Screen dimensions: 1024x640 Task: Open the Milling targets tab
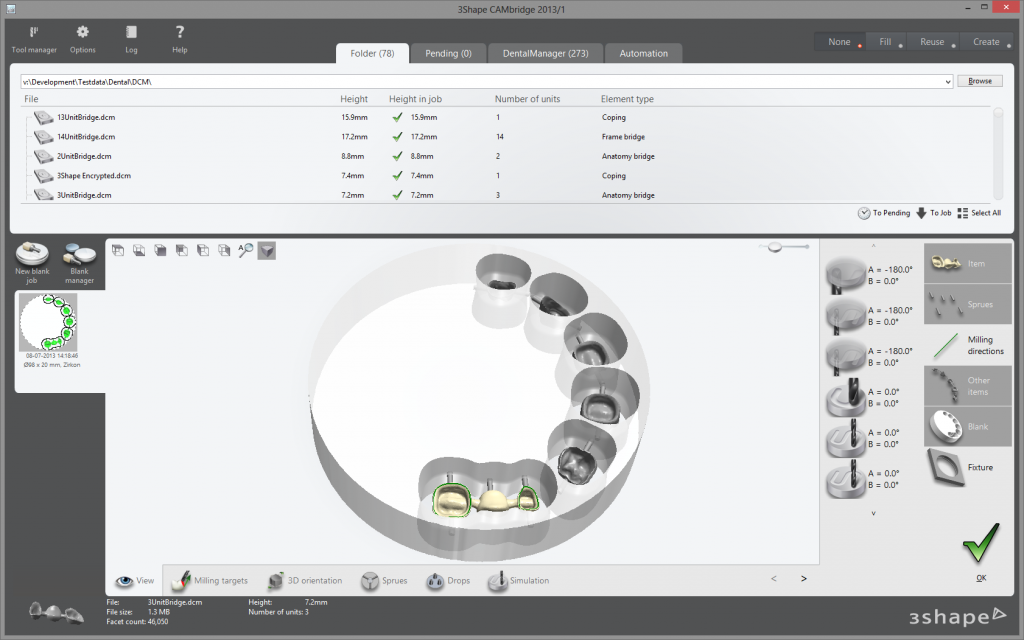click(210, 581)
